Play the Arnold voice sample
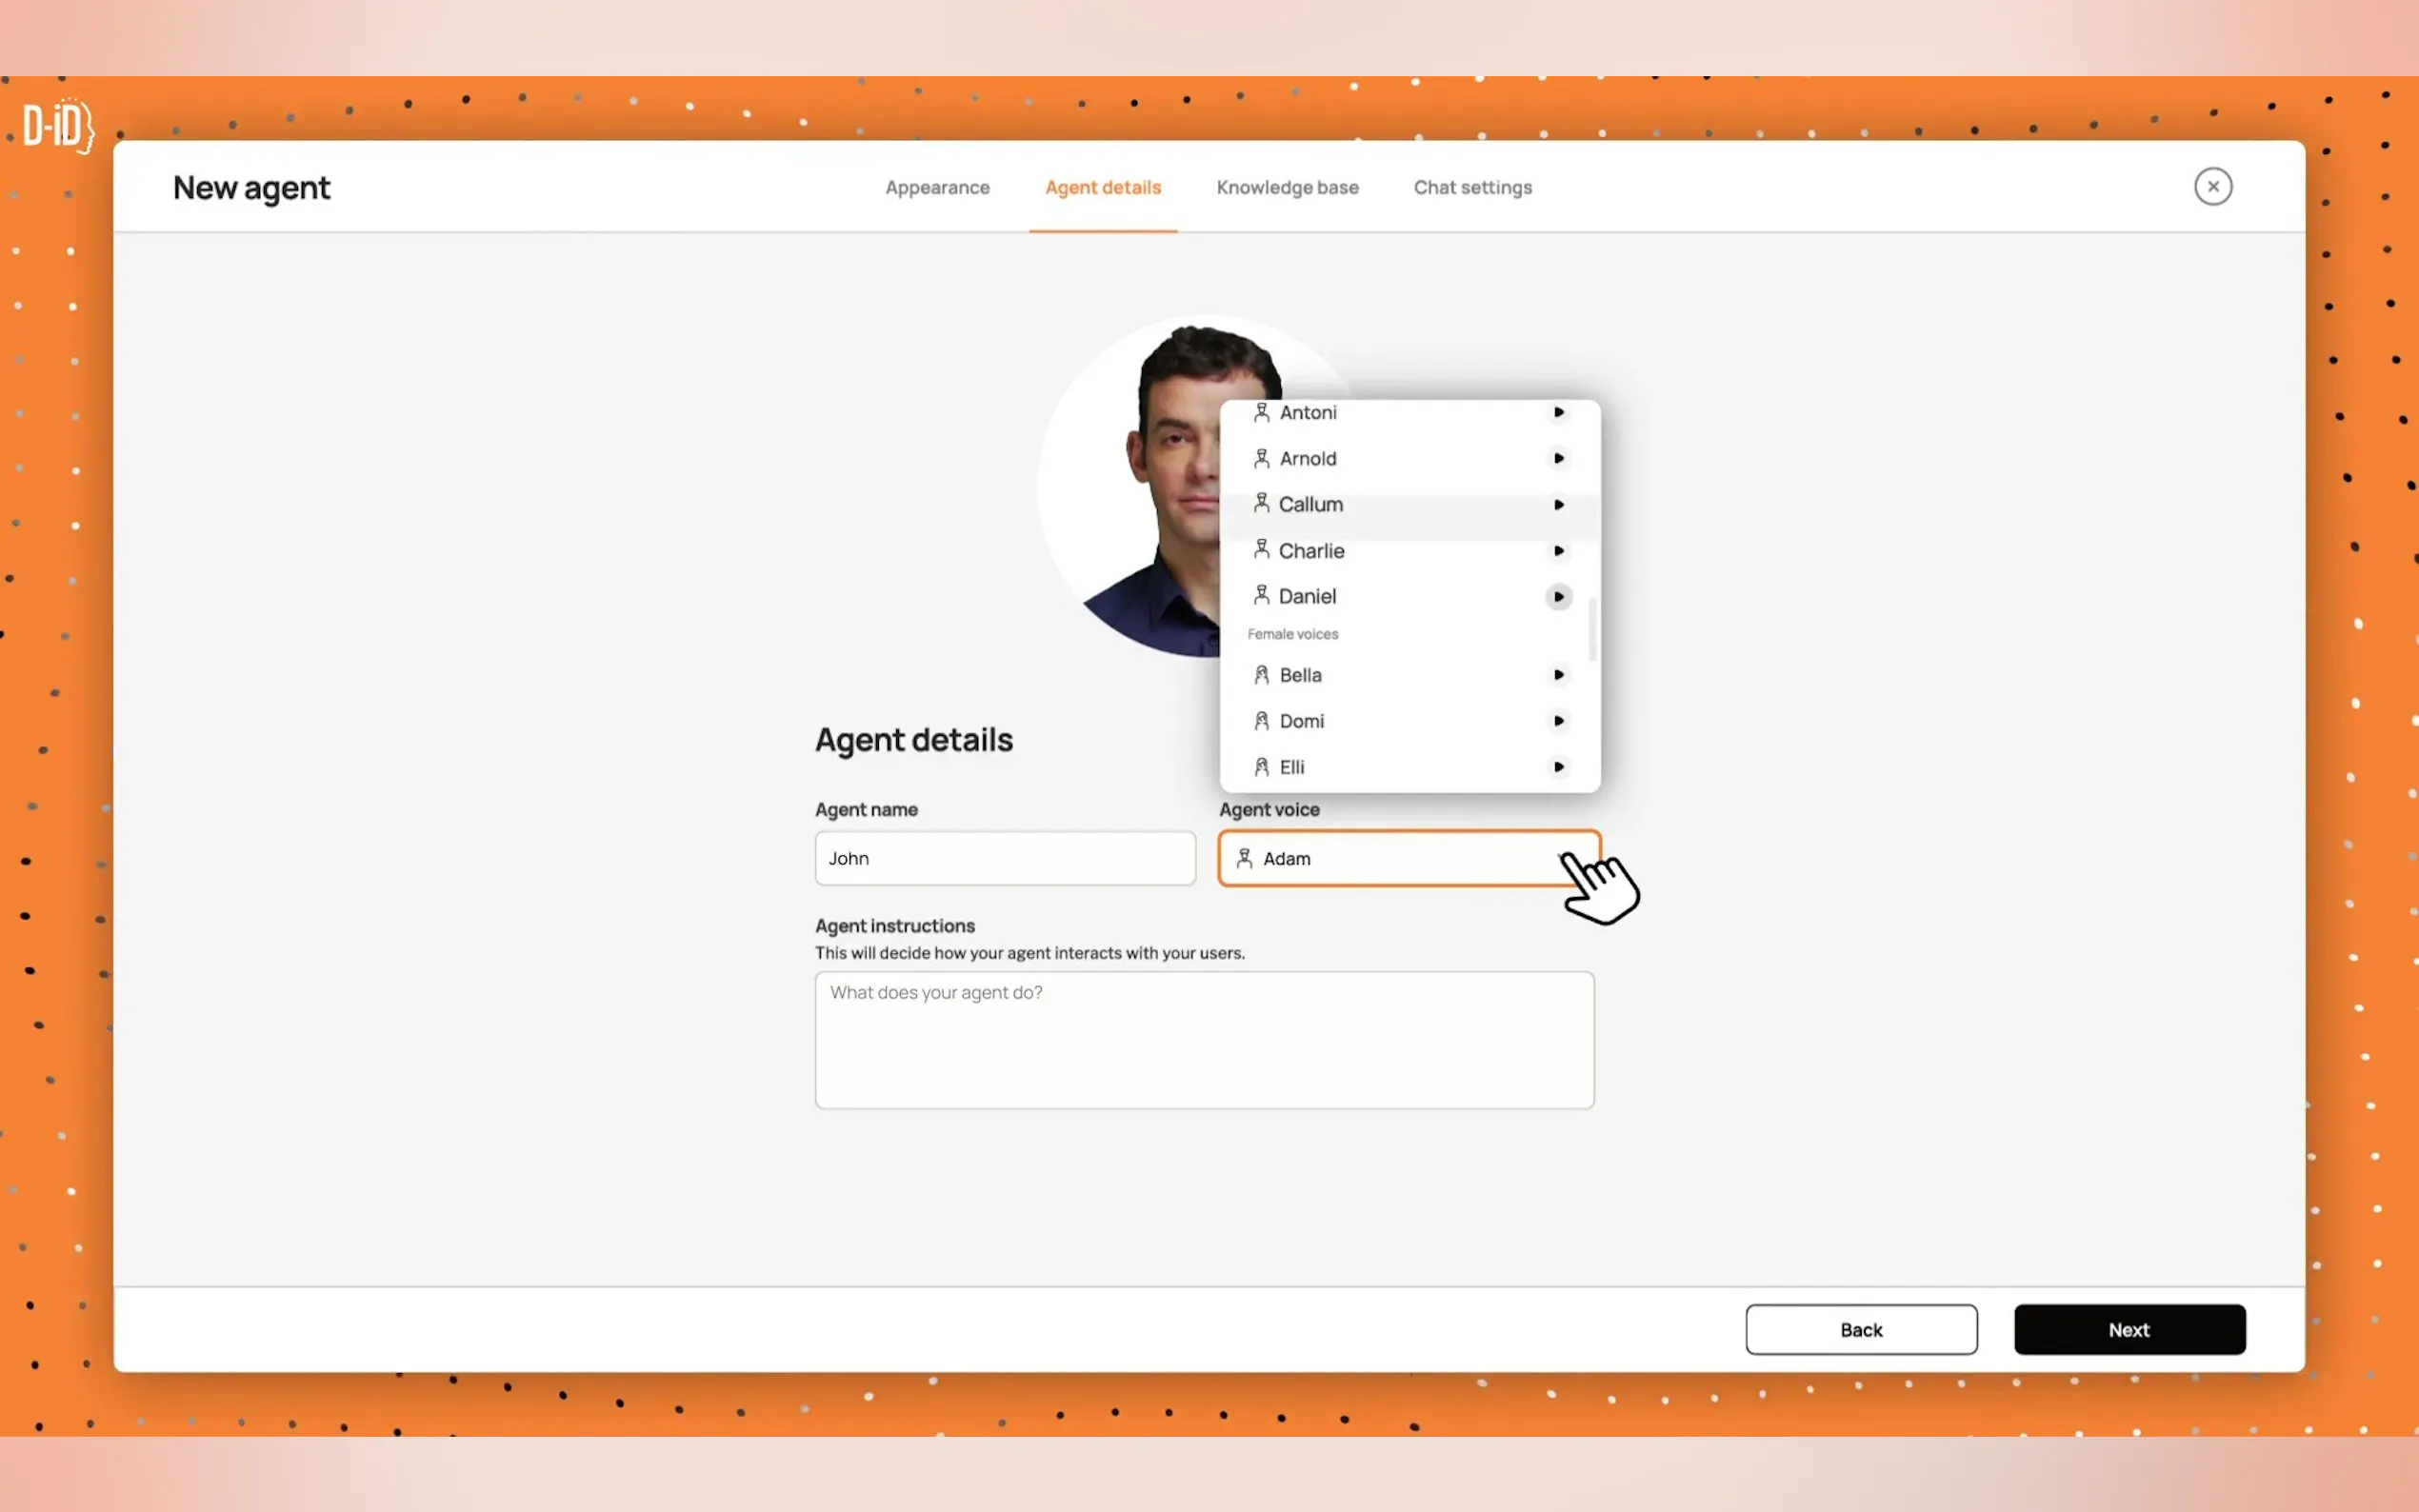Screen dimensions: 2419x1512 coord(1558,458)
